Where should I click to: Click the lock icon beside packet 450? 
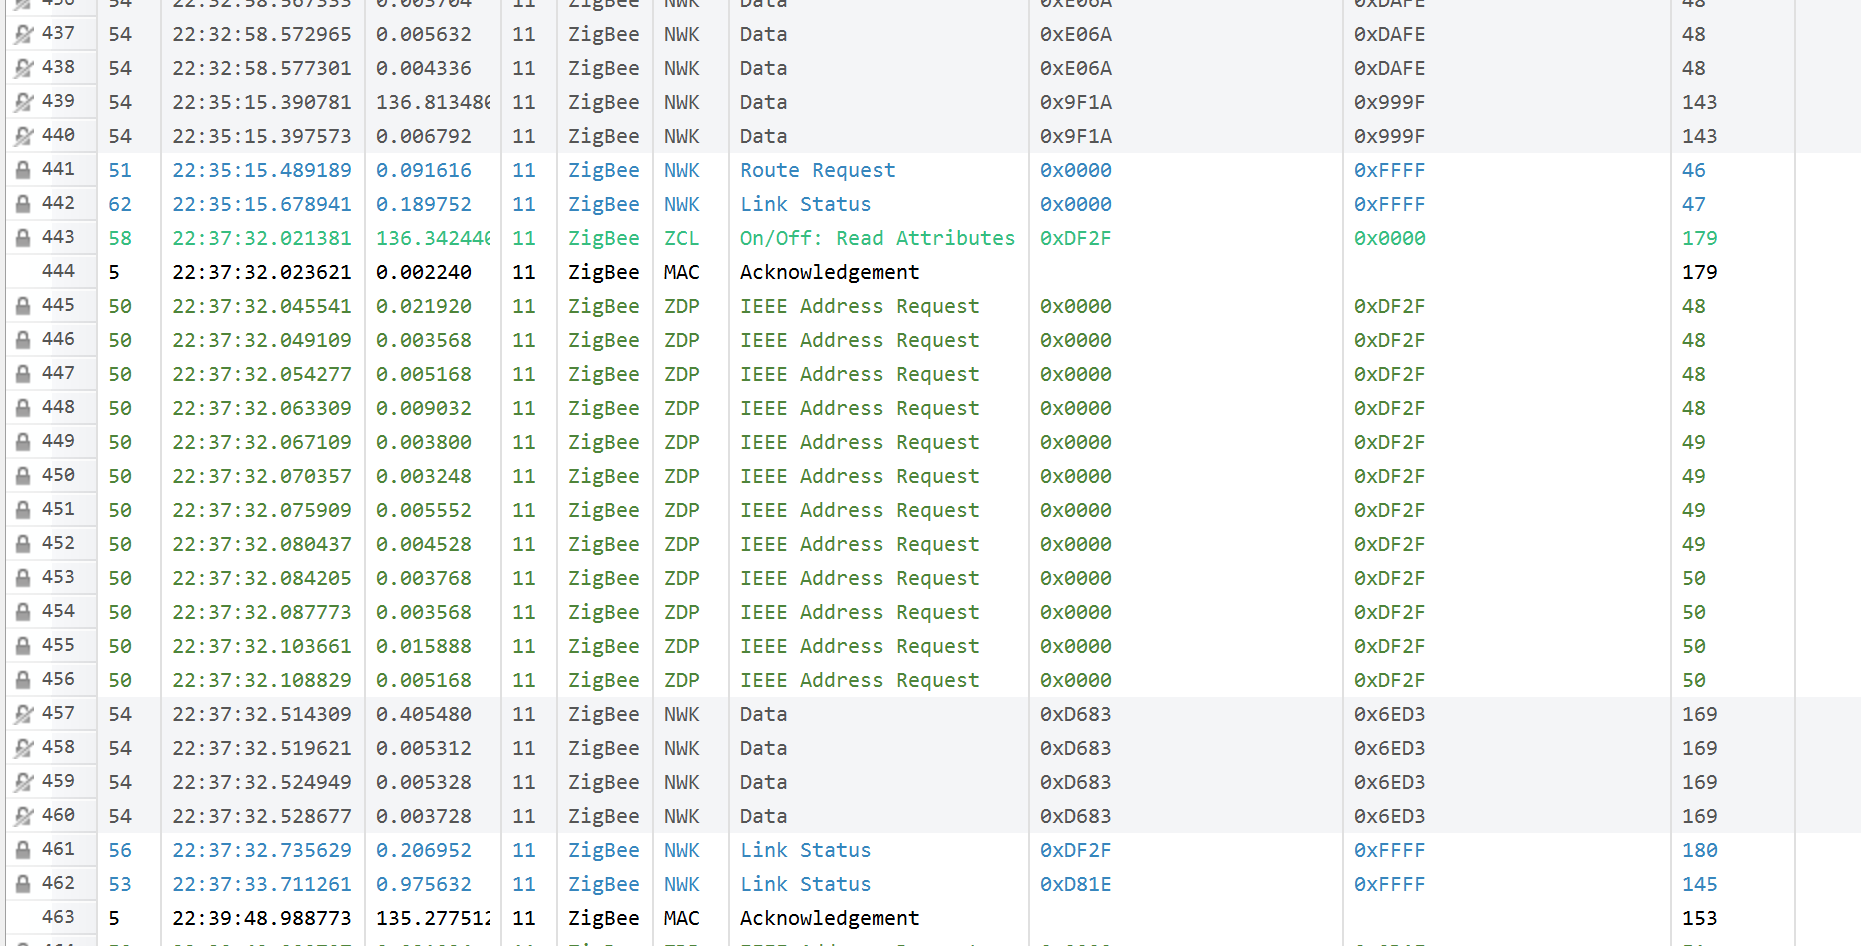[x=23, y=477]
